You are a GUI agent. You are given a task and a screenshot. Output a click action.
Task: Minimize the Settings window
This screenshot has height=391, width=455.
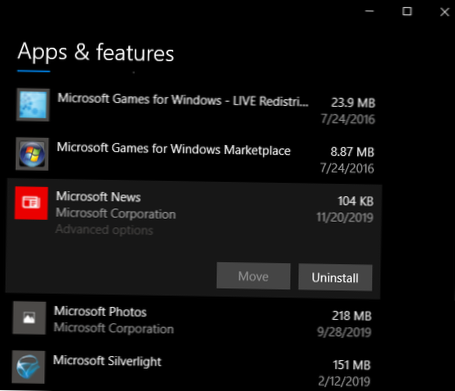tap(369, 11)
